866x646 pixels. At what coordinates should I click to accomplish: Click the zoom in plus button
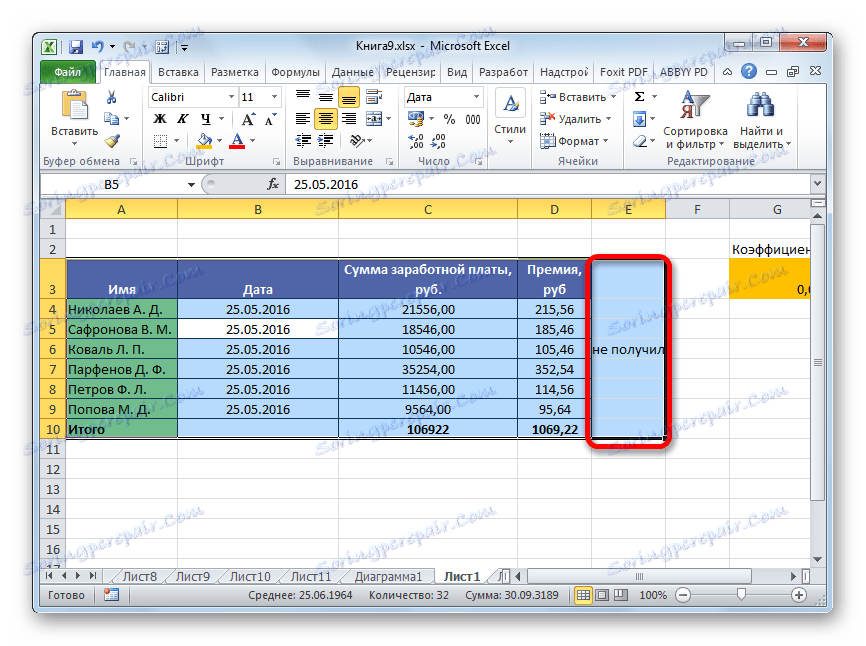(799, 595)
